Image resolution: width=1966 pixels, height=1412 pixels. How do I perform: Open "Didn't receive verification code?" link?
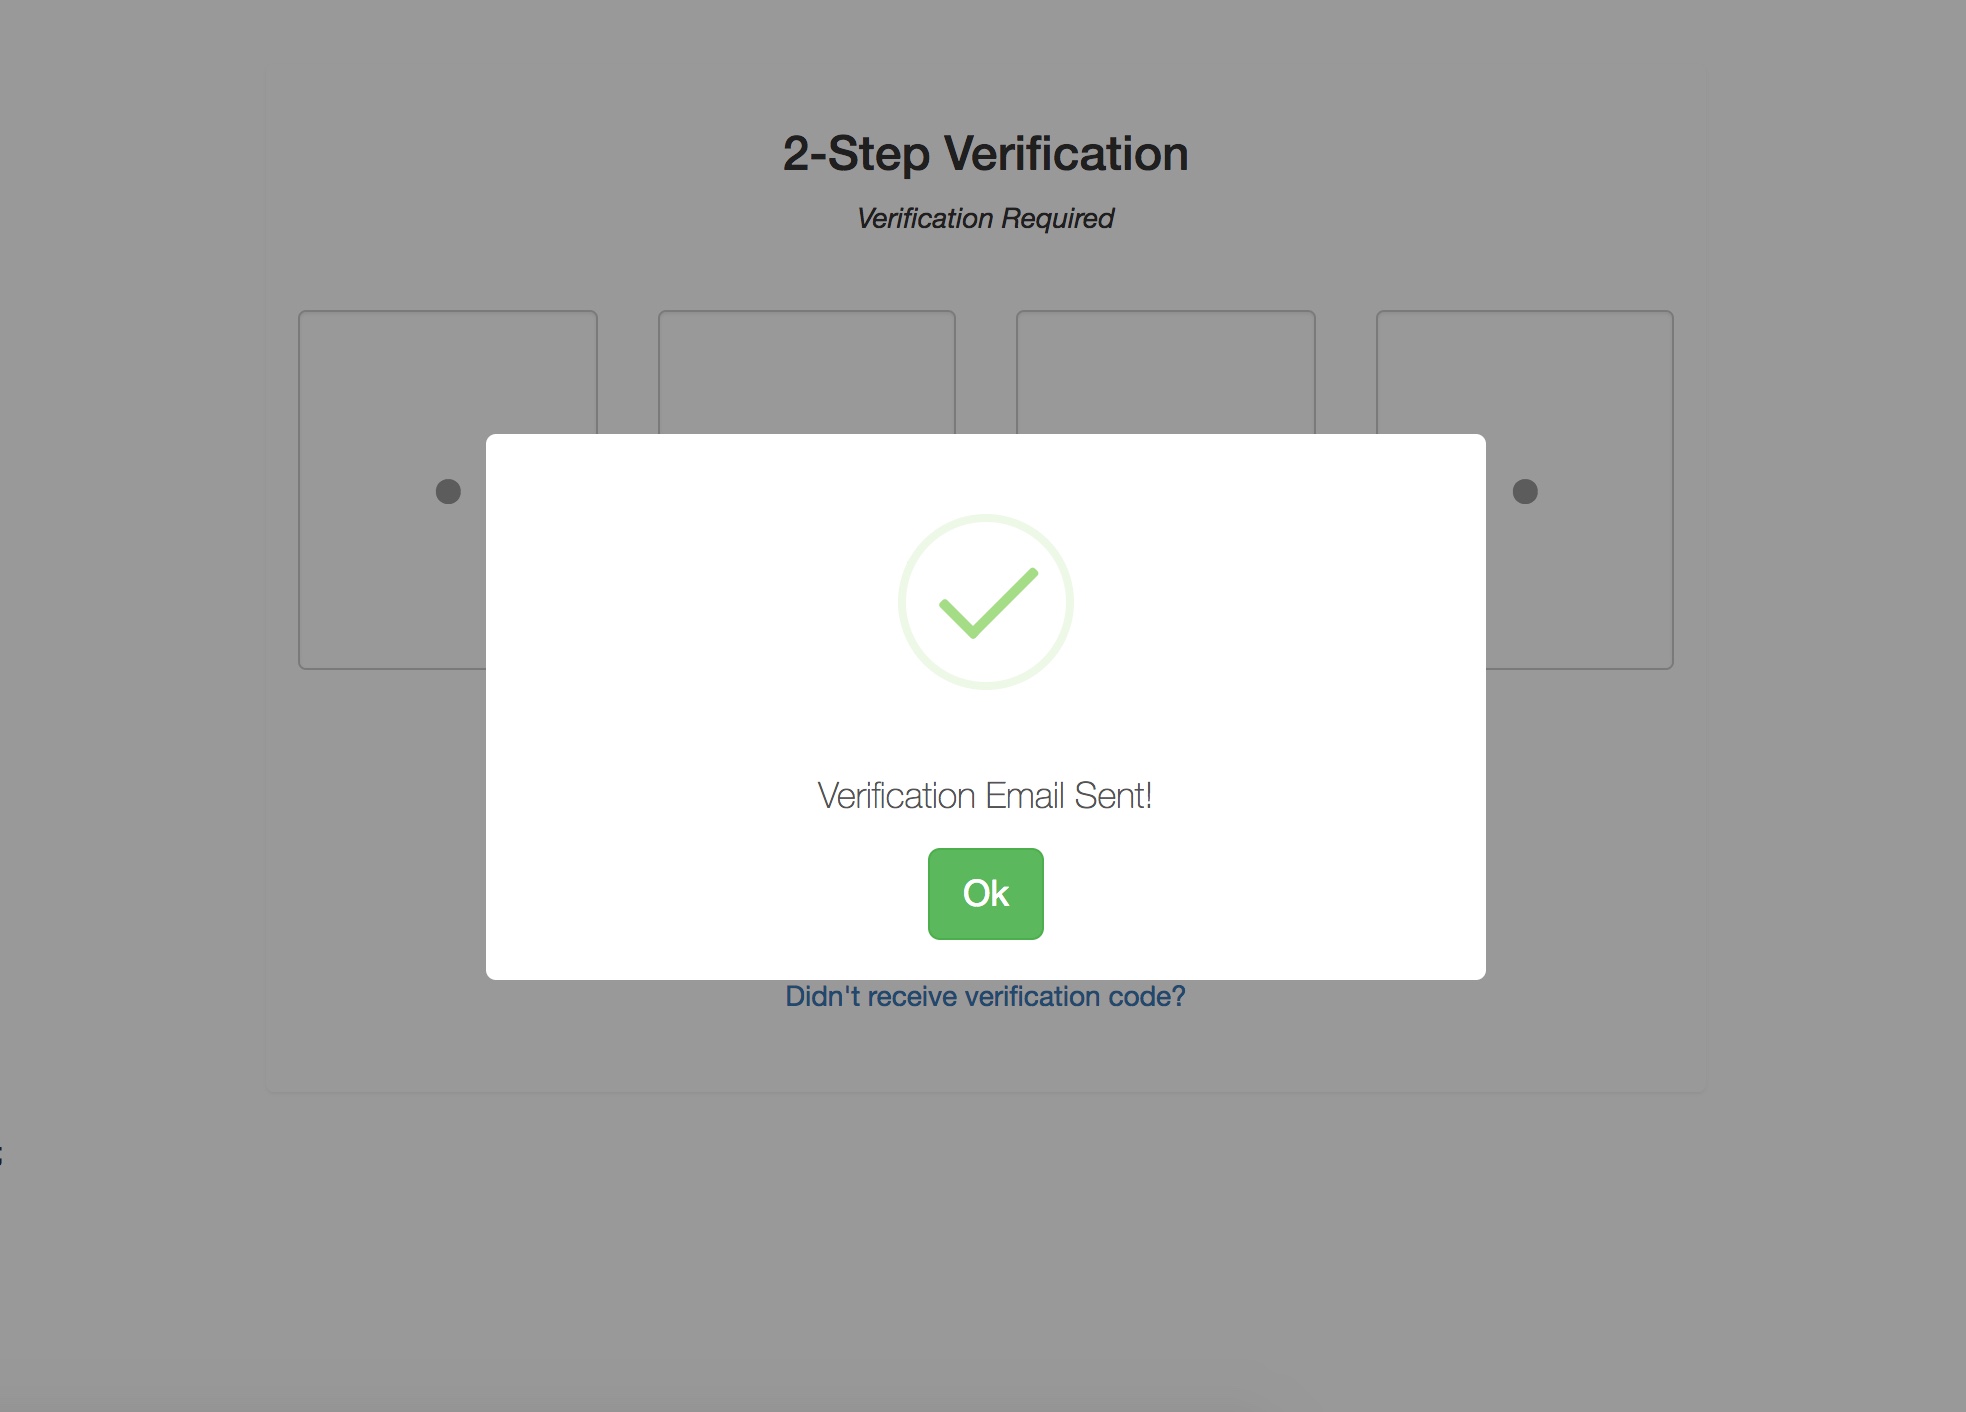click(x=985, y=996)
